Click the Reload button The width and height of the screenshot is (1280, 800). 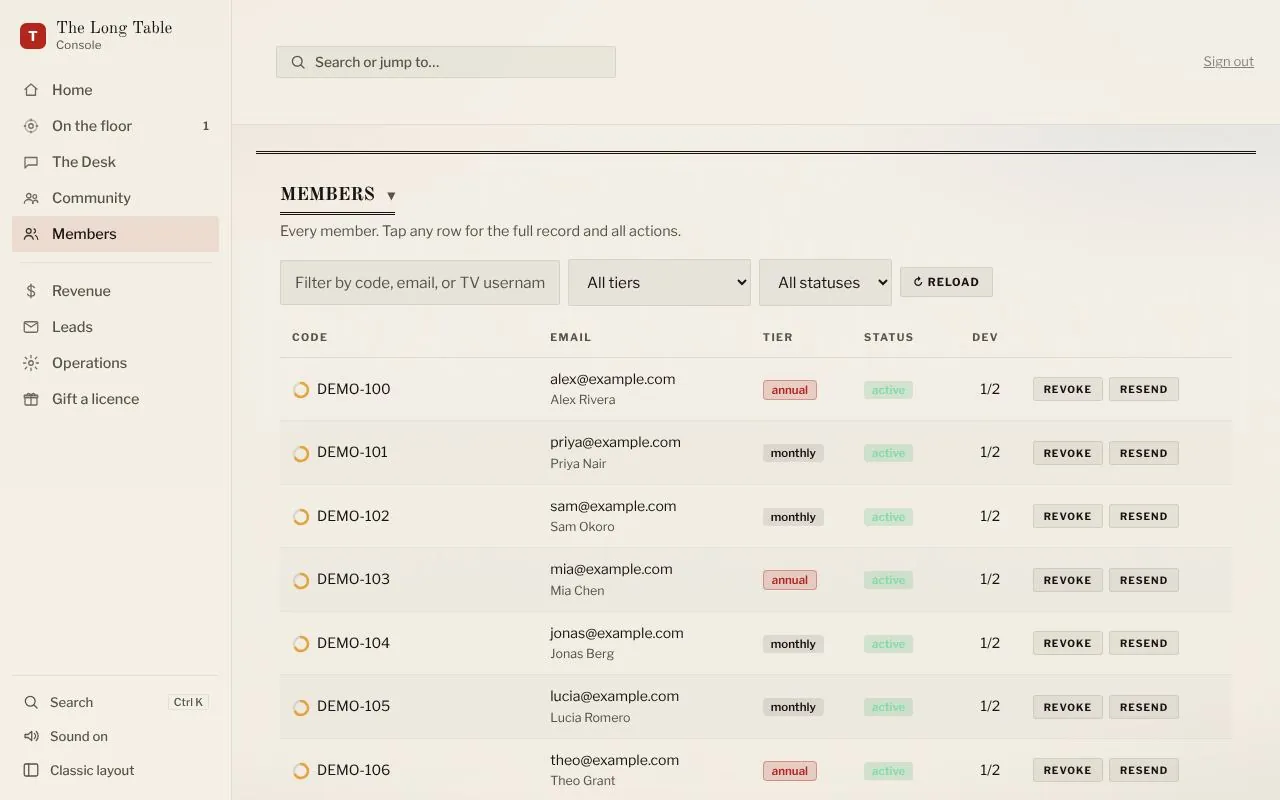point(946,282)
